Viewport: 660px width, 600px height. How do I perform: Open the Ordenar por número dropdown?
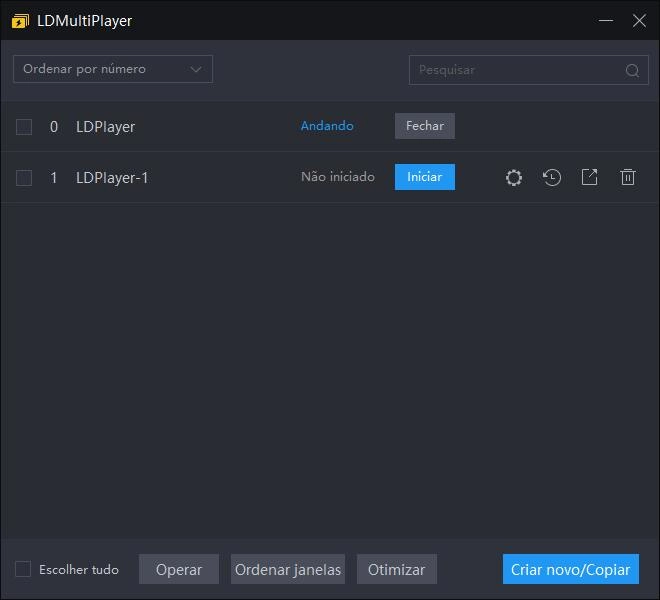(x=113, y=69)
